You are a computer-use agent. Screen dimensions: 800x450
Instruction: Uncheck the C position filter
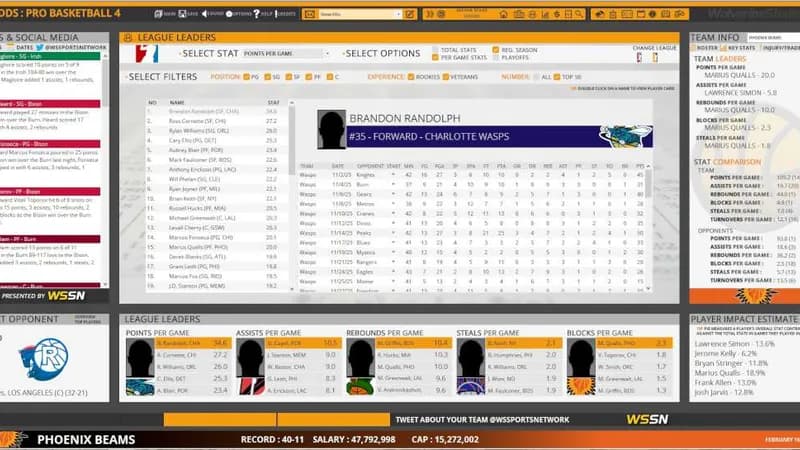click(x=330, y=77)
